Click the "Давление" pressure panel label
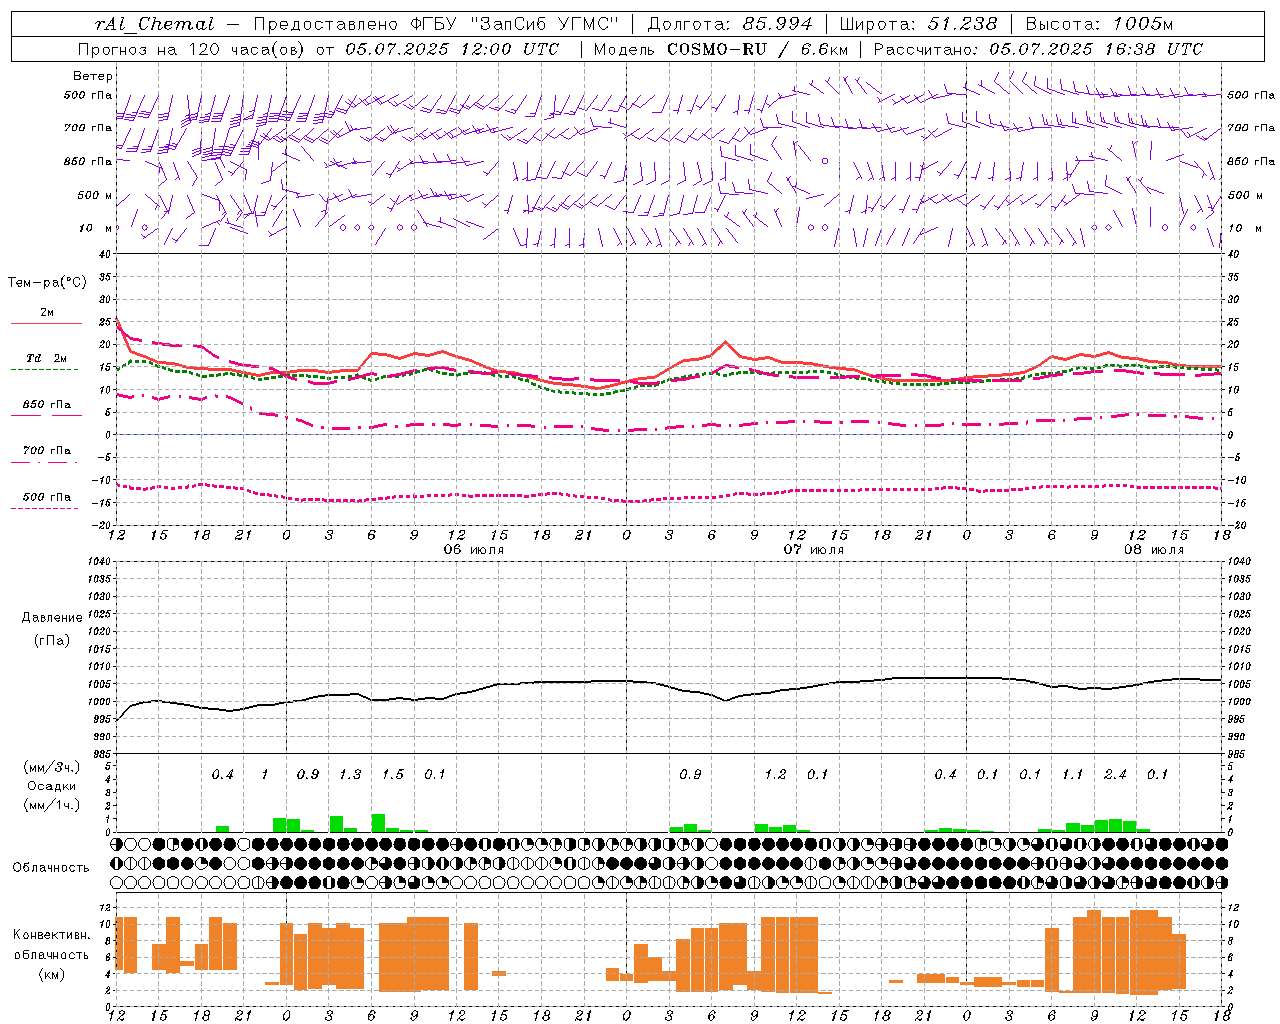Image resolution: width=1280 pixels, height=1024 pixels. click(52, 618)
